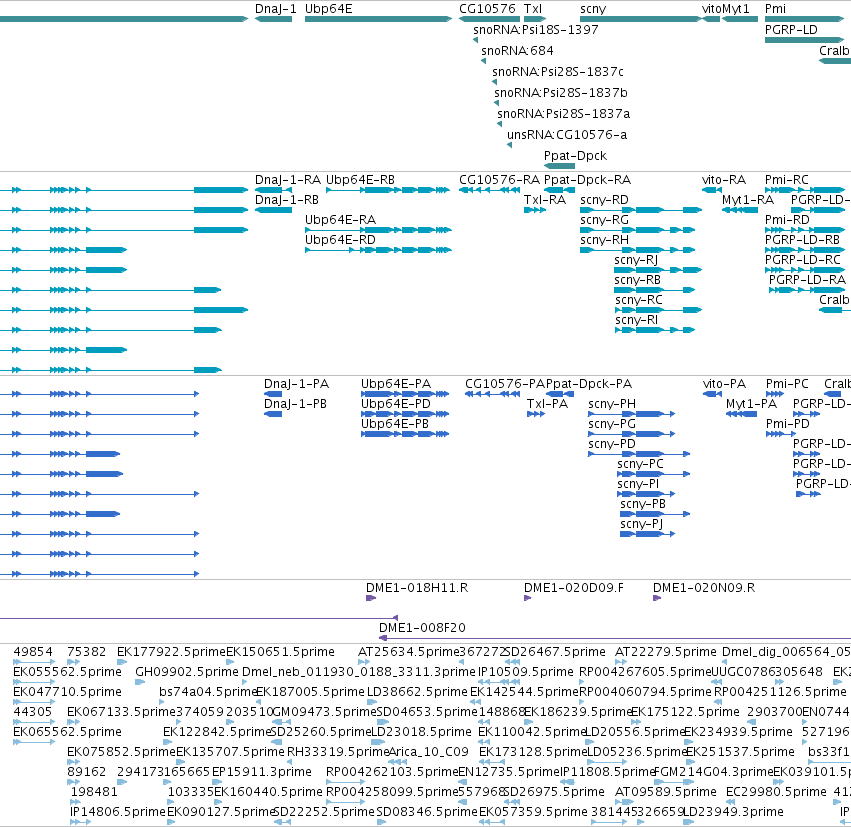Select the Ubp64E gene feature
The image size is (851, 827).
pyautogui.click(x=378, y=19)
